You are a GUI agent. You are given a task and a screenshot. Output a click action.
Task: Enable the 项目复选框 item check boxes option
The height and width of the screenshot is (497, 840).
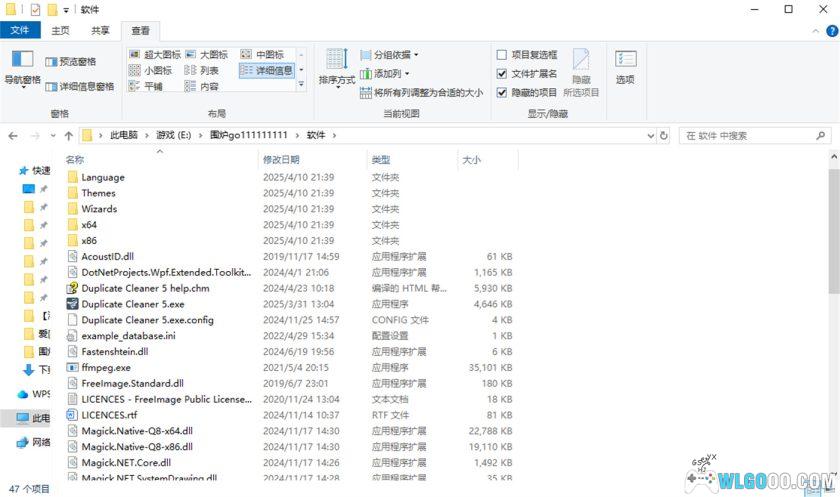click(x=502, y=55)
